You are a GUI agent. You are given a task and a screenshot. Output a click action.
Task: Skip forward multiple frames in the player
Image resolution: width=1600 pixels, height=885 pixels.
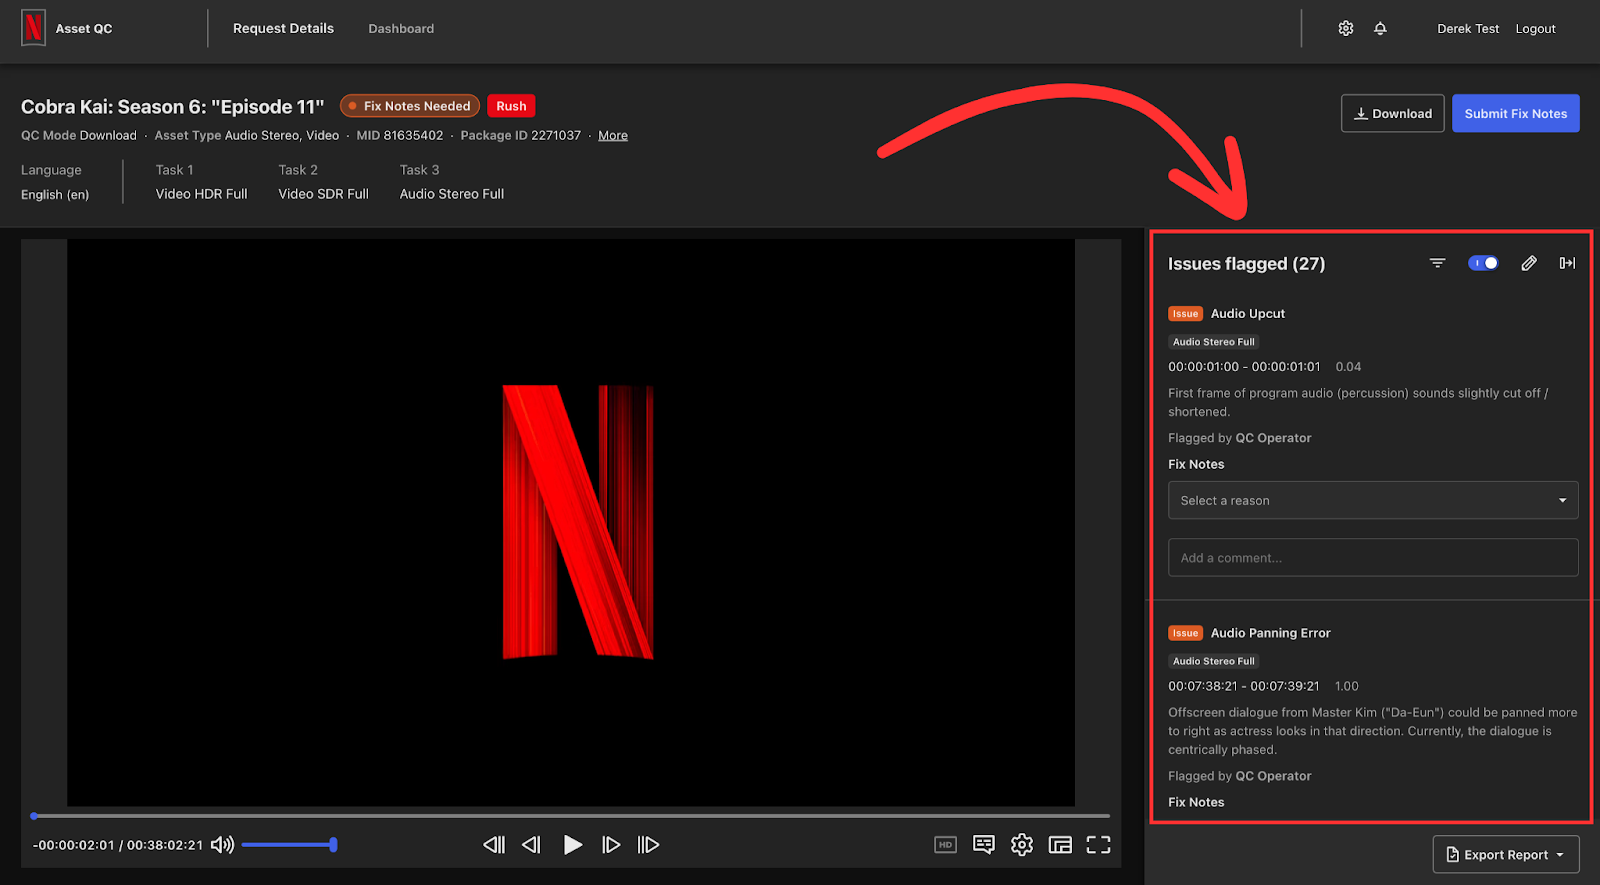[x=648, y=845]
